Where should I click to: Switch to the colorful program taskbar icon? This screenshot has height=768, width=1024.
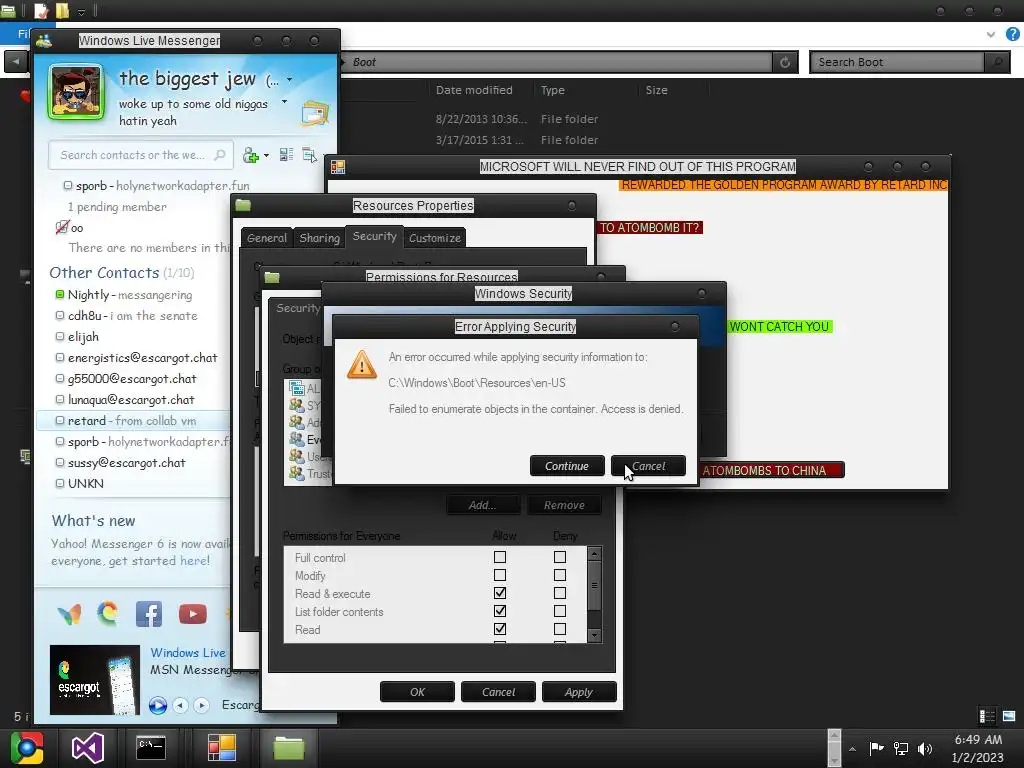tap(221, 747)
